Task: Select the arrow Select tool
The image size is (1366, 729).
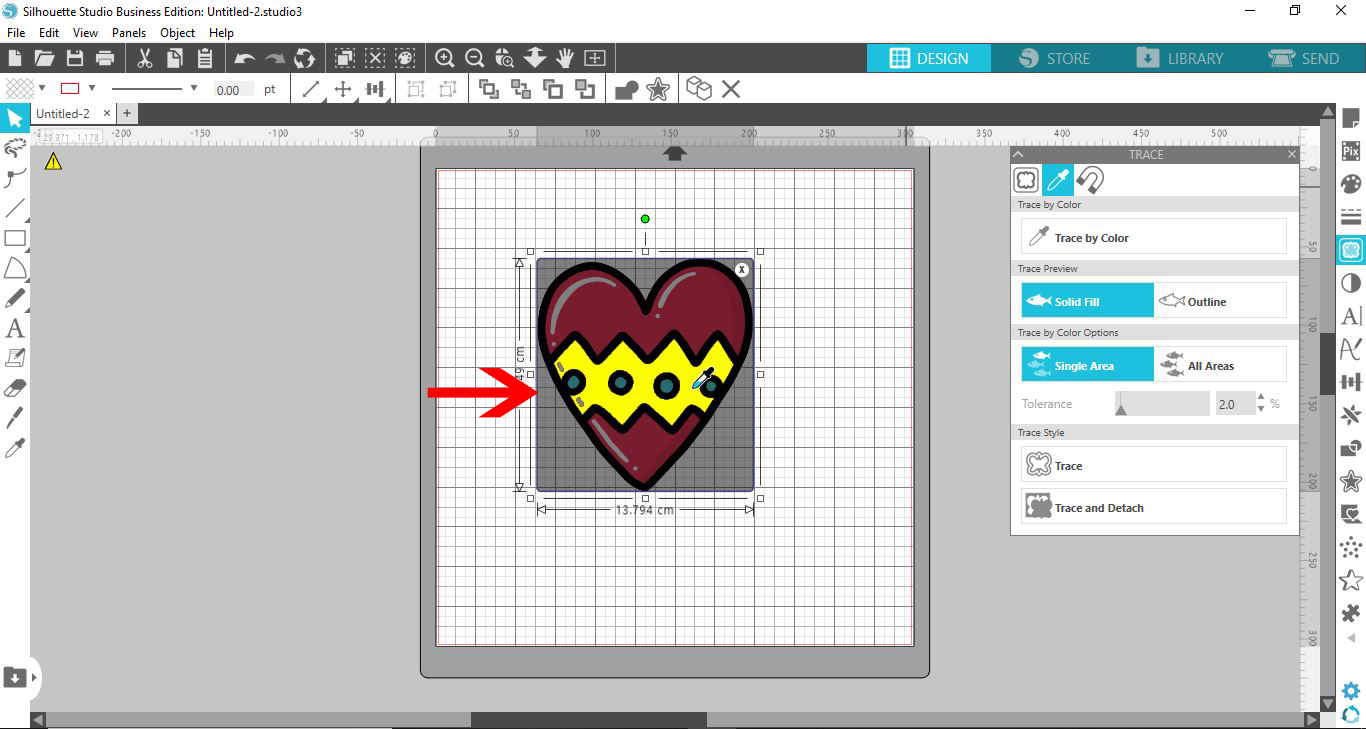Action: click(x=15, y=119)
